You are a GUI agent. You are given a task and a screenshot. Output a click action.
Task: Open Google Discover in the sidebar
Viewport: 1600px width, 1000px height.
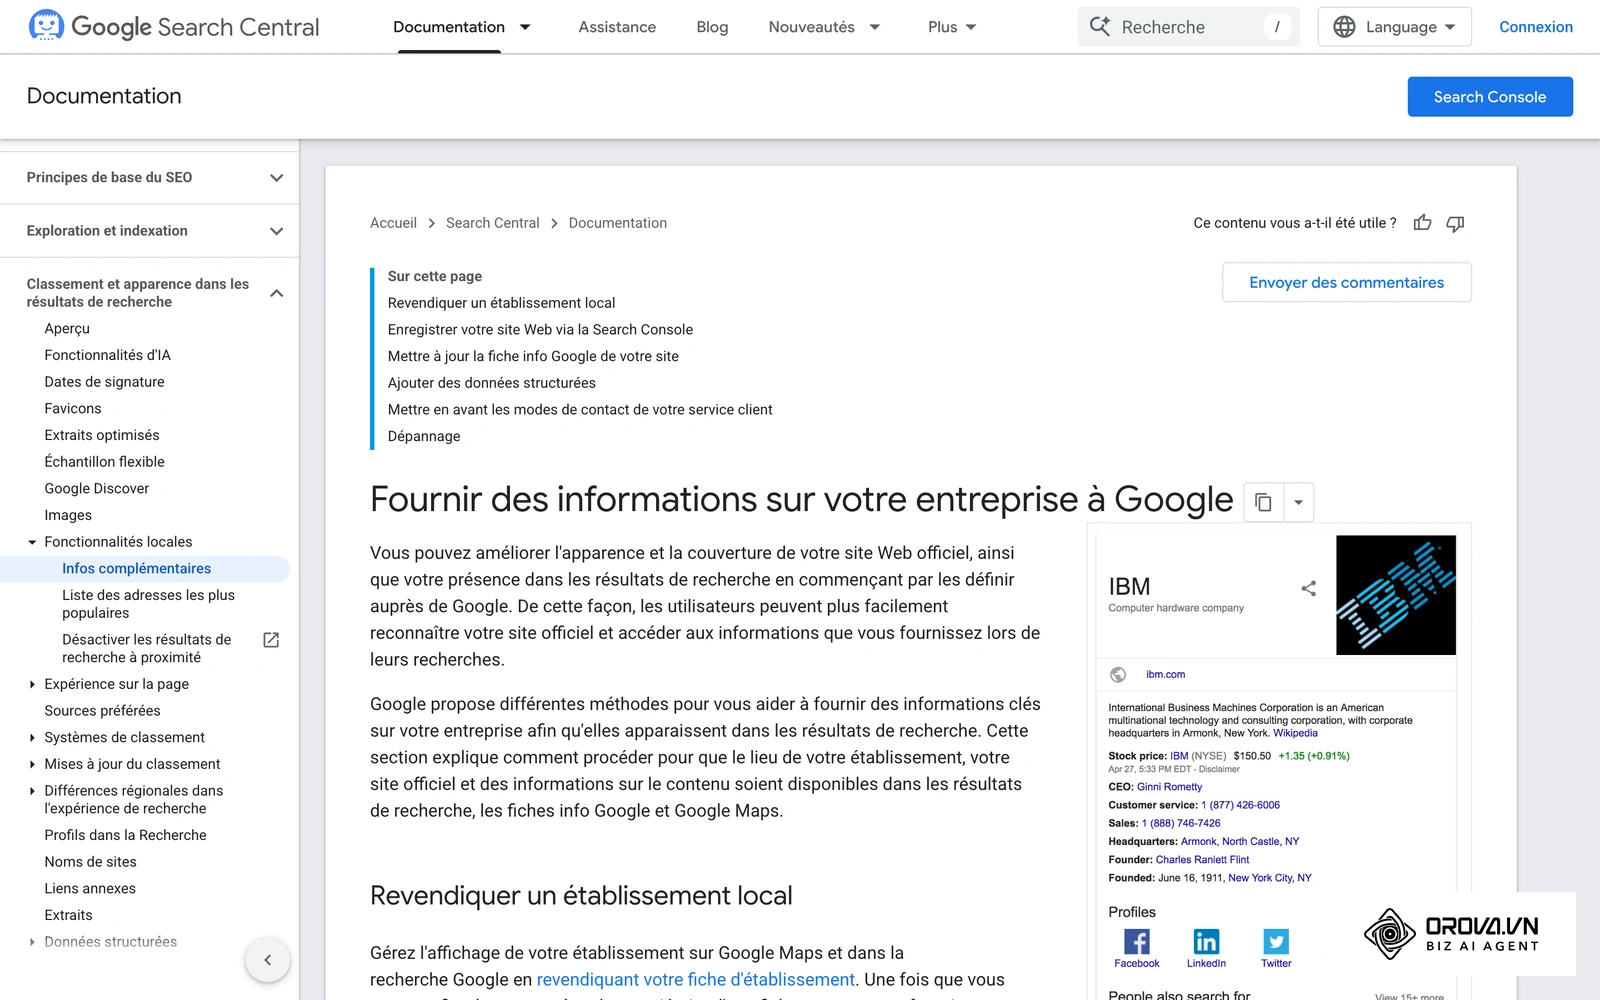[96, 488]
